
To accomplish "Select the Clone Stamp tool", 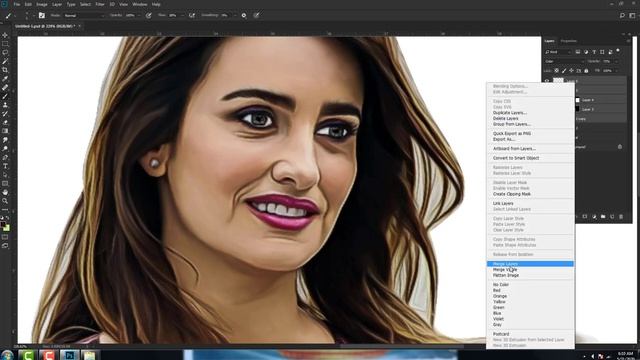I will [x=5, y=105].
